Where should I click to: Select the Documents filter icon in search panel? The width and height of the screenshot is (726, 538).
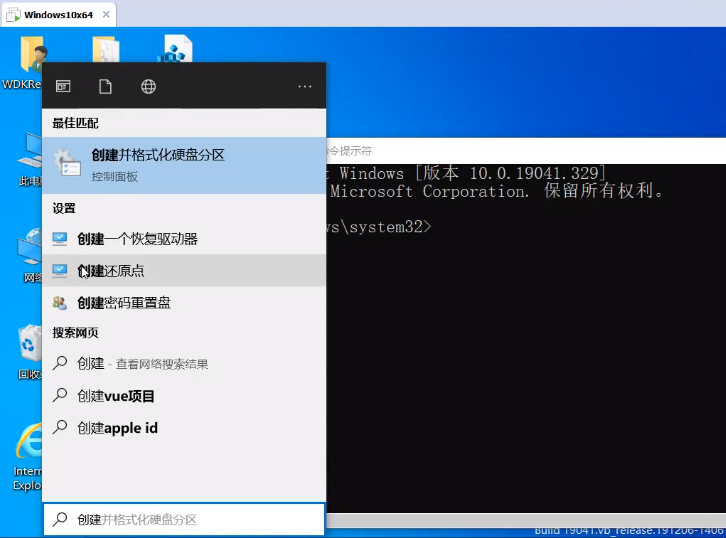click(106, 86)
